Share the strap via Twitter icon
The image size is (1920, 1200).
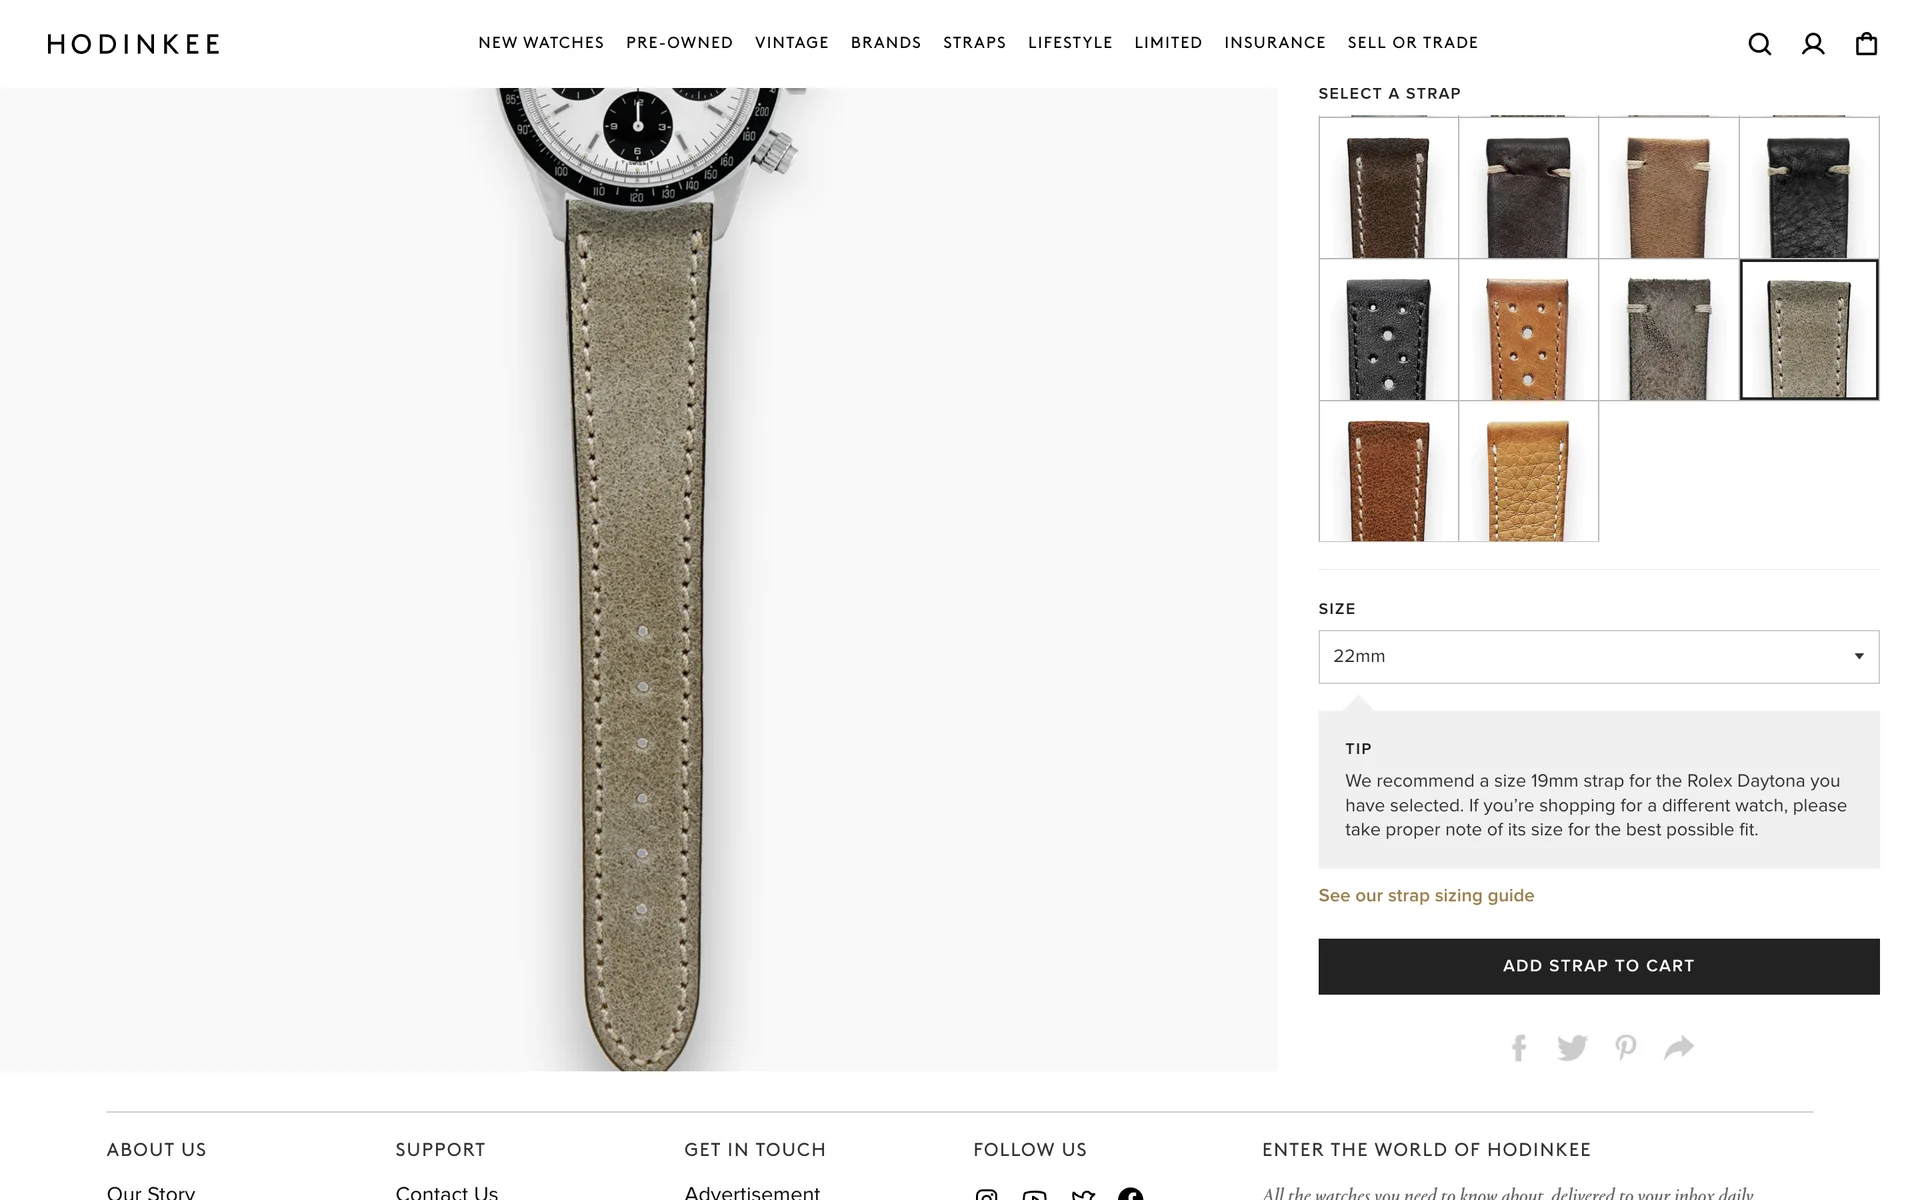point(1572,1047)
